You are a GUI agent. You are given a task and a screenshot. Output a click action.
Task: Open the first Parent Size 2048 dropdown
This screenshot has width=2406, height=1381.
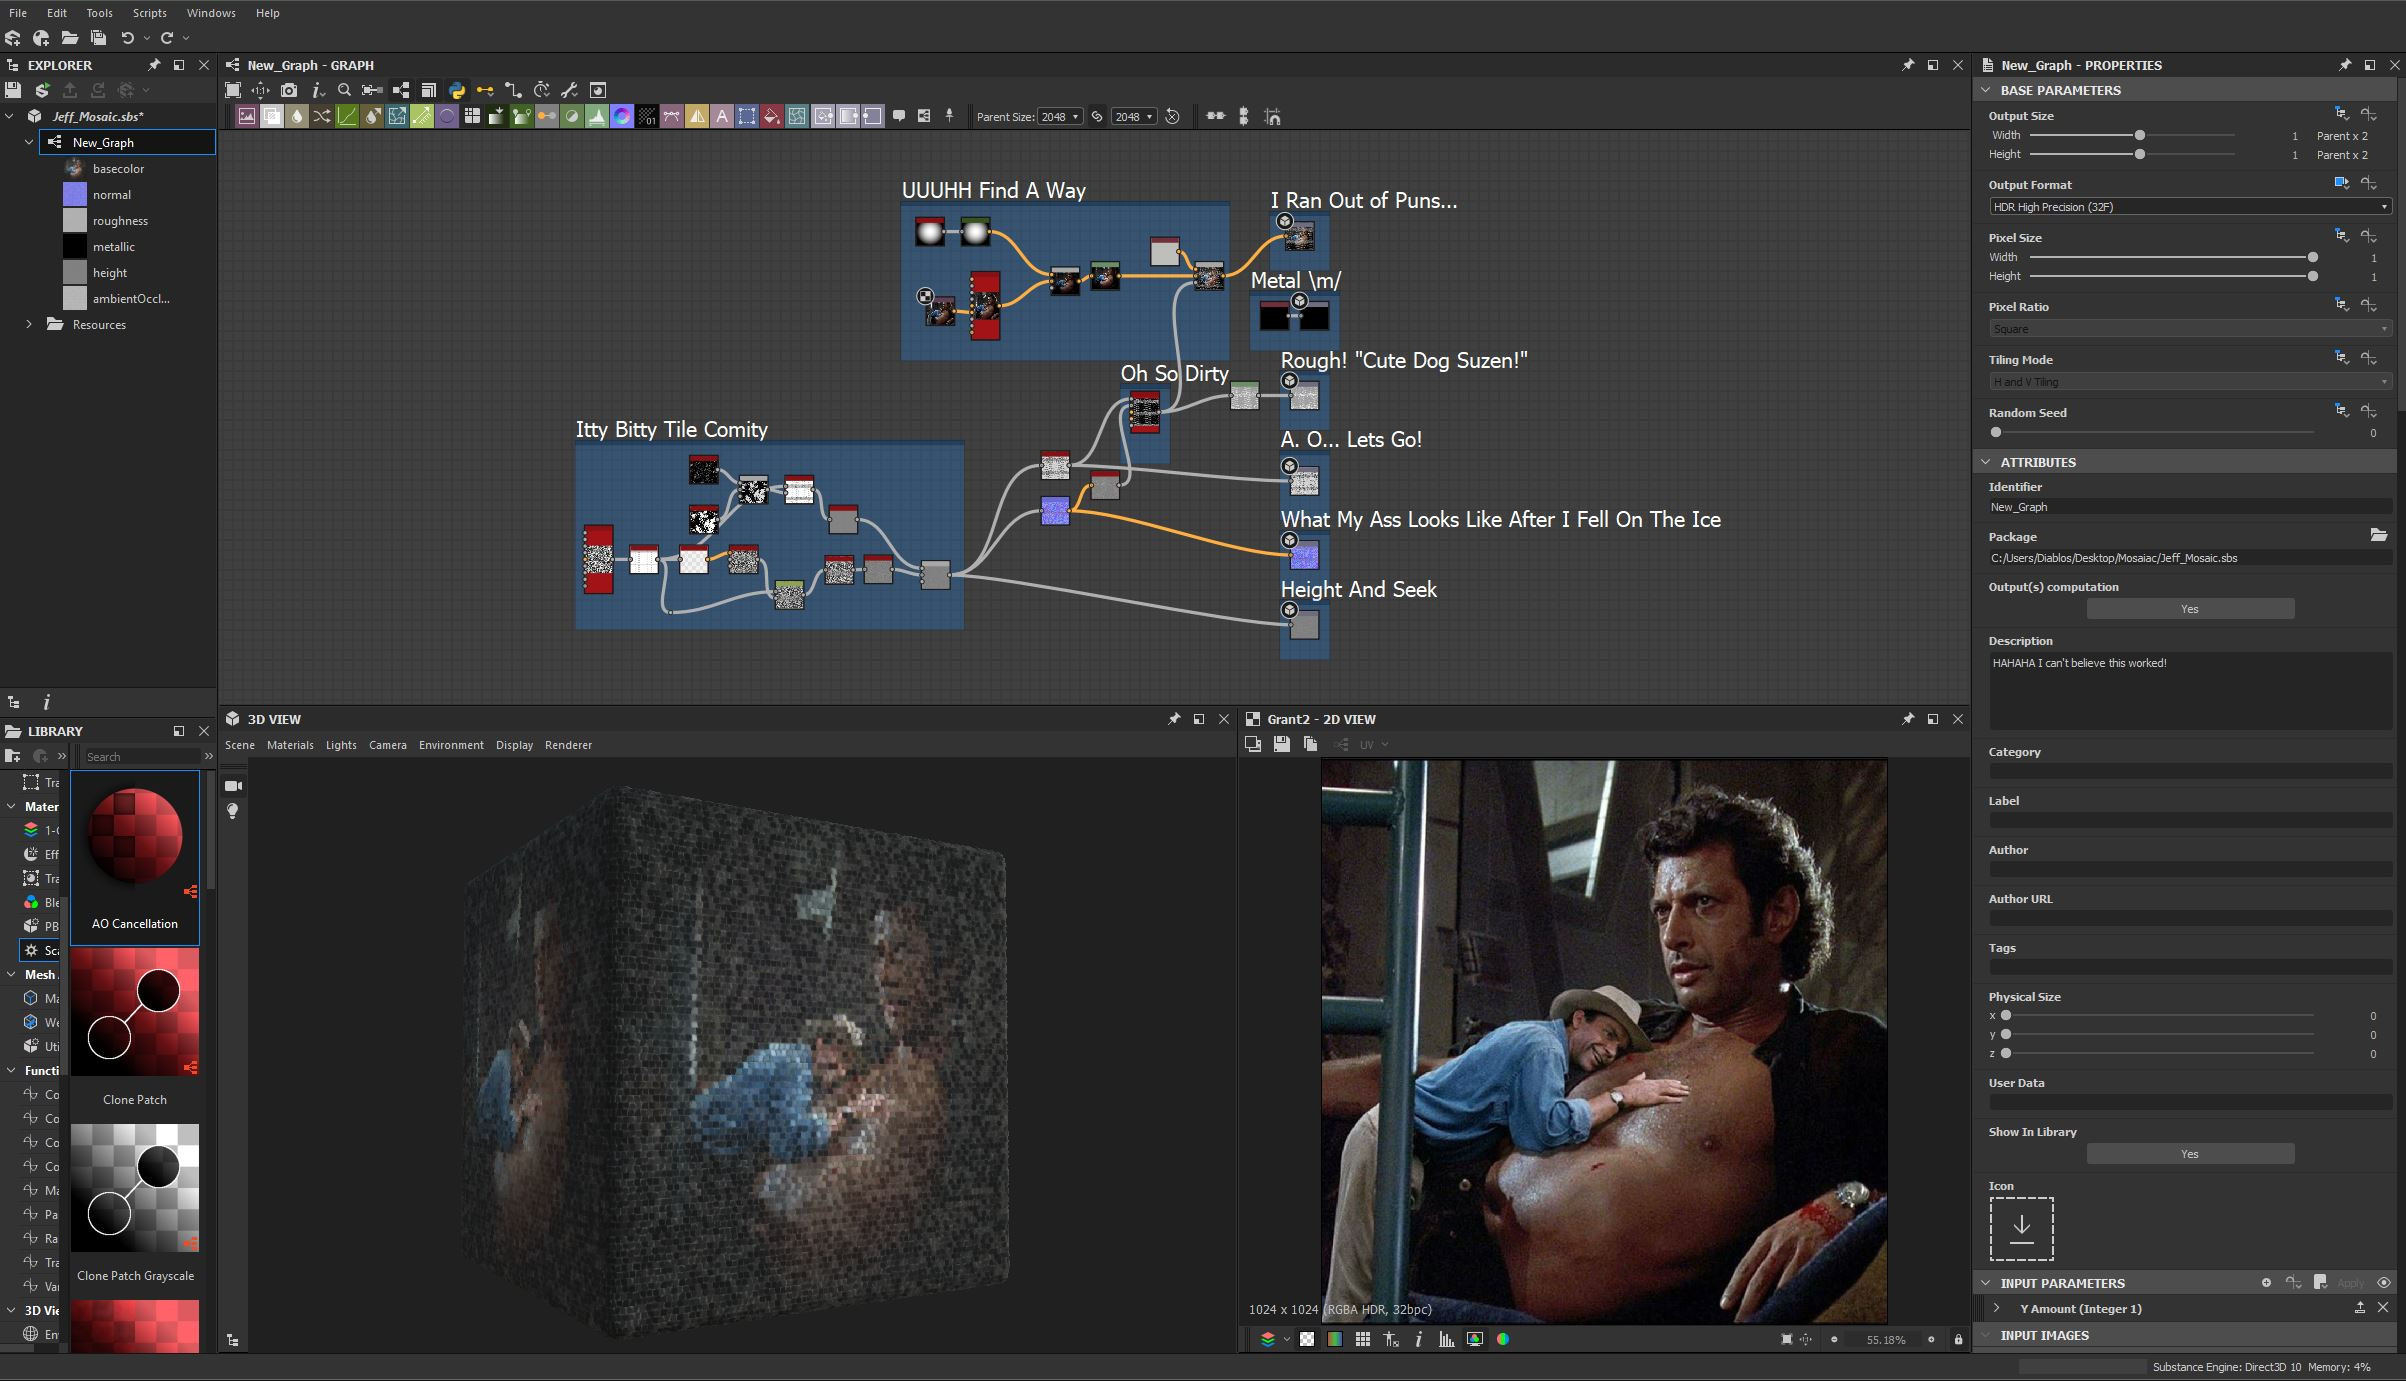coord(1060,117)
